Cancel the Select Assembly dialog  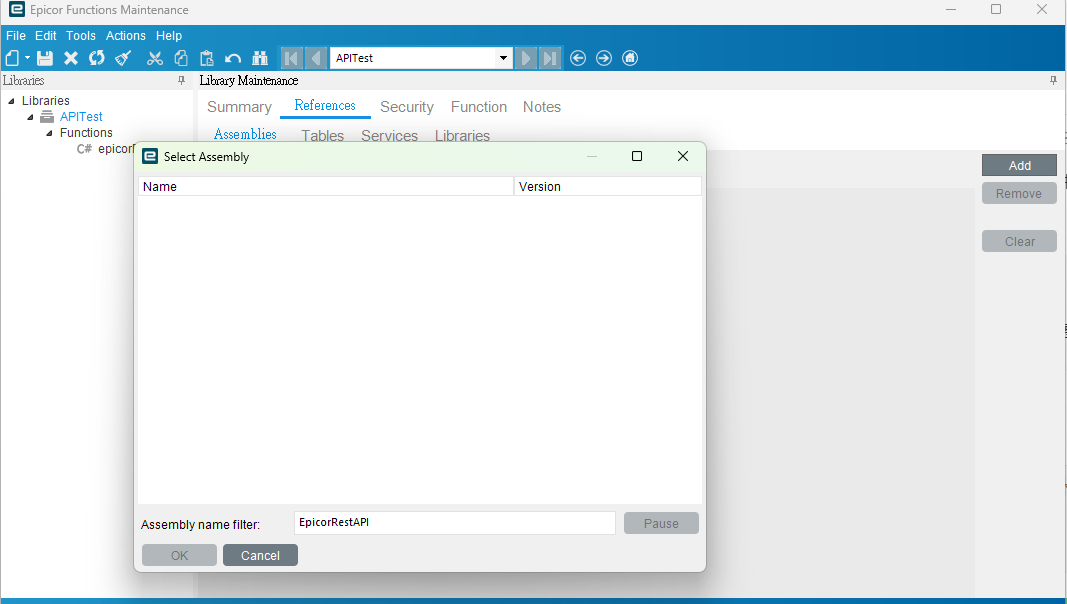click(x=260, y=555)
